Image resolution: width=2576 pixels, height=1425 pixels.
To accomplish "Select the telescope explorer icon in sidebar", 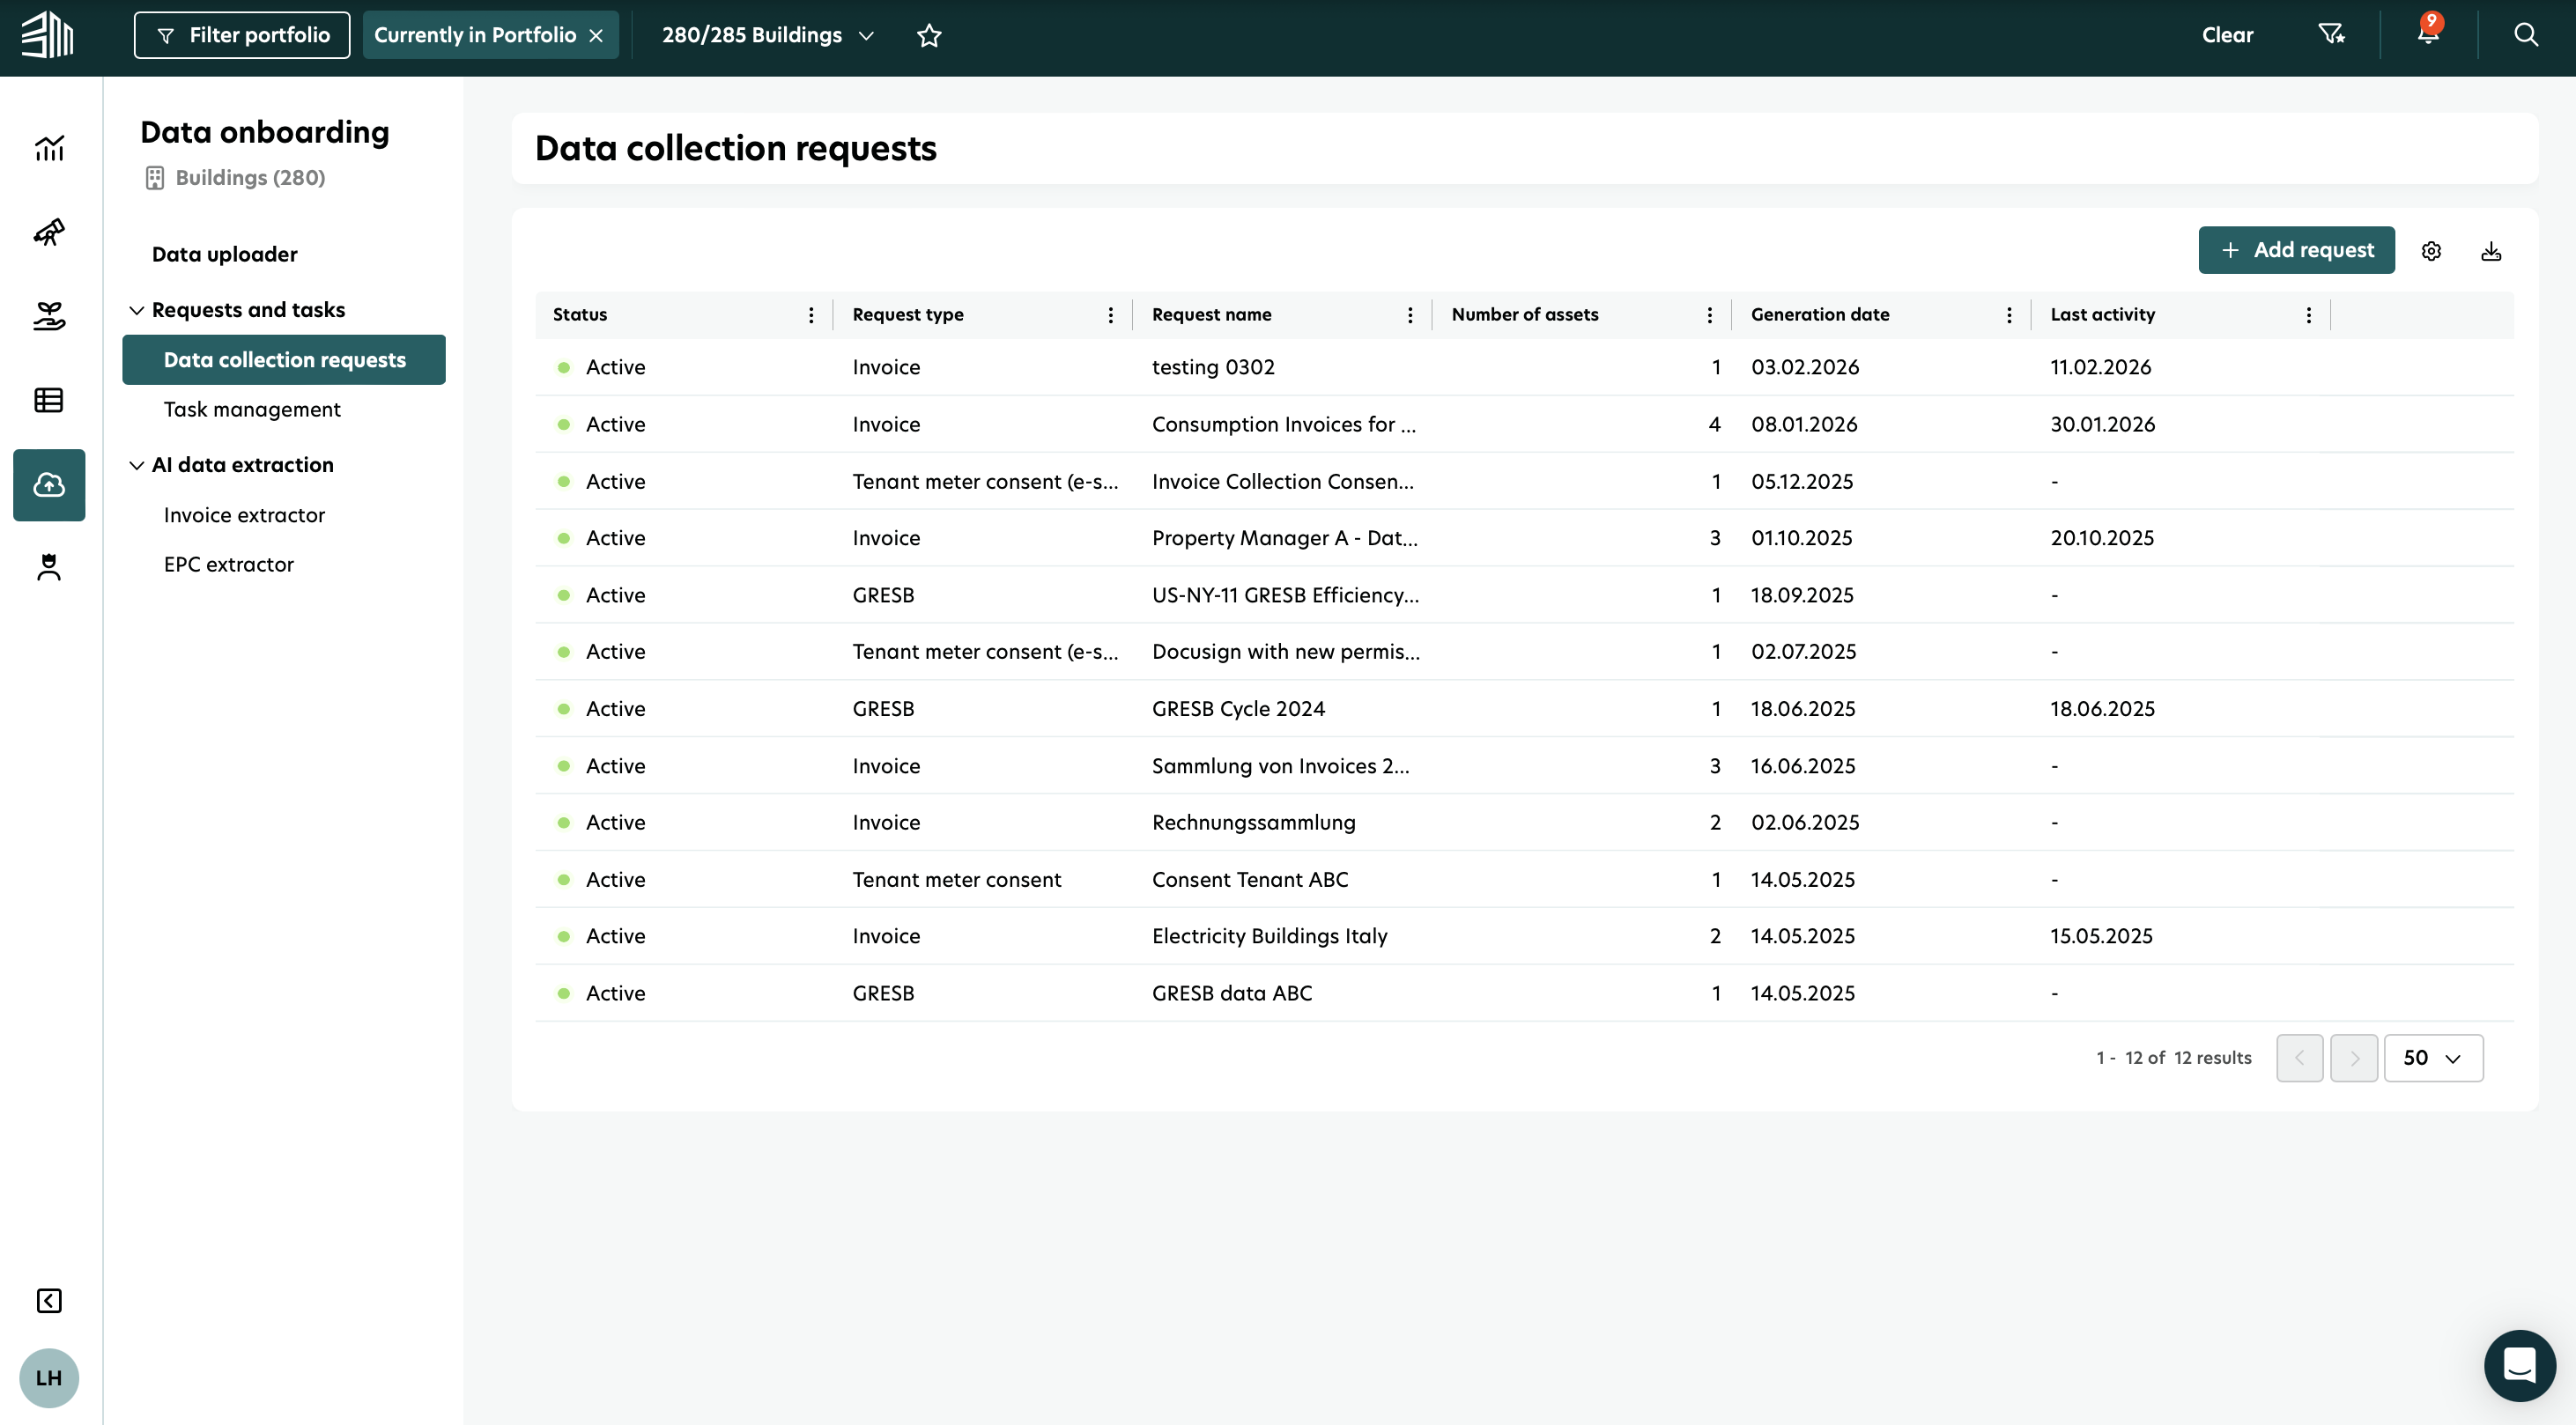I will (49, 232).
